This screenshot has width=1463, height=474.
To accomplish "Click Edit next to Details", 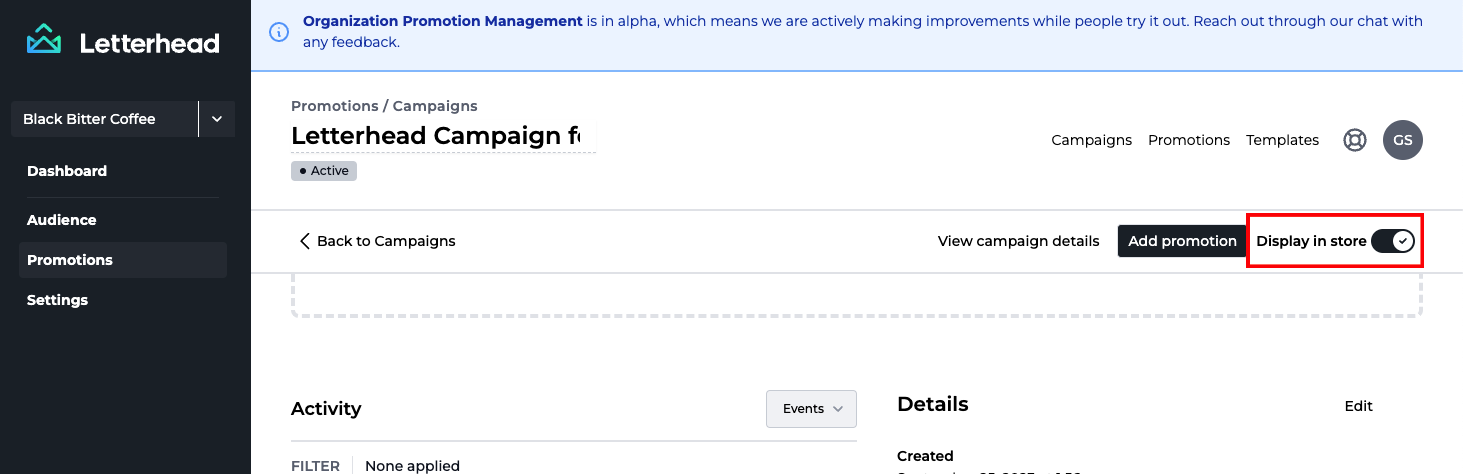I will (x=1358, y=406).
